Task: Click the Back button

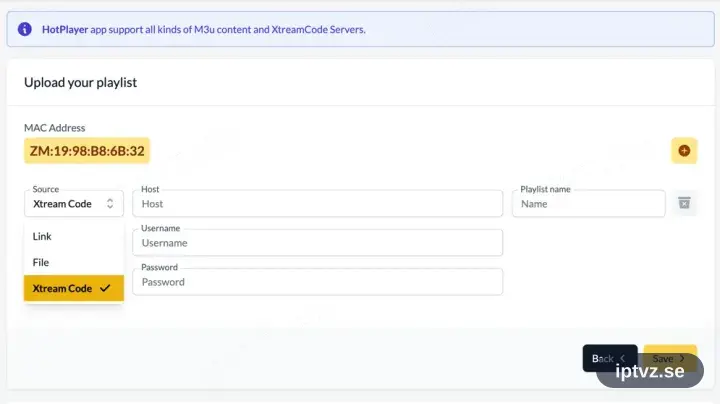Action: [x=610, y=358]
